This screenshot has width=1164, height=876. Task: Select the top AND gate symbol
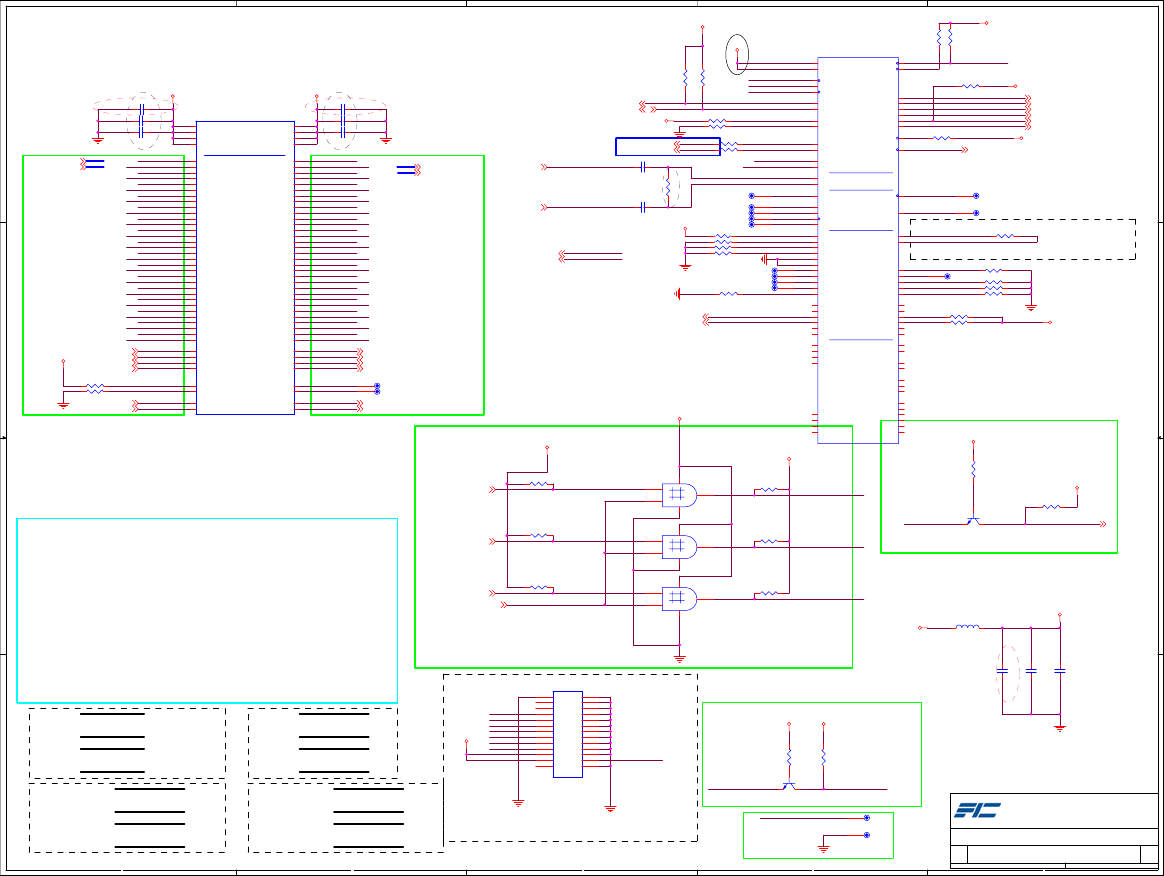tap(679, 495)
